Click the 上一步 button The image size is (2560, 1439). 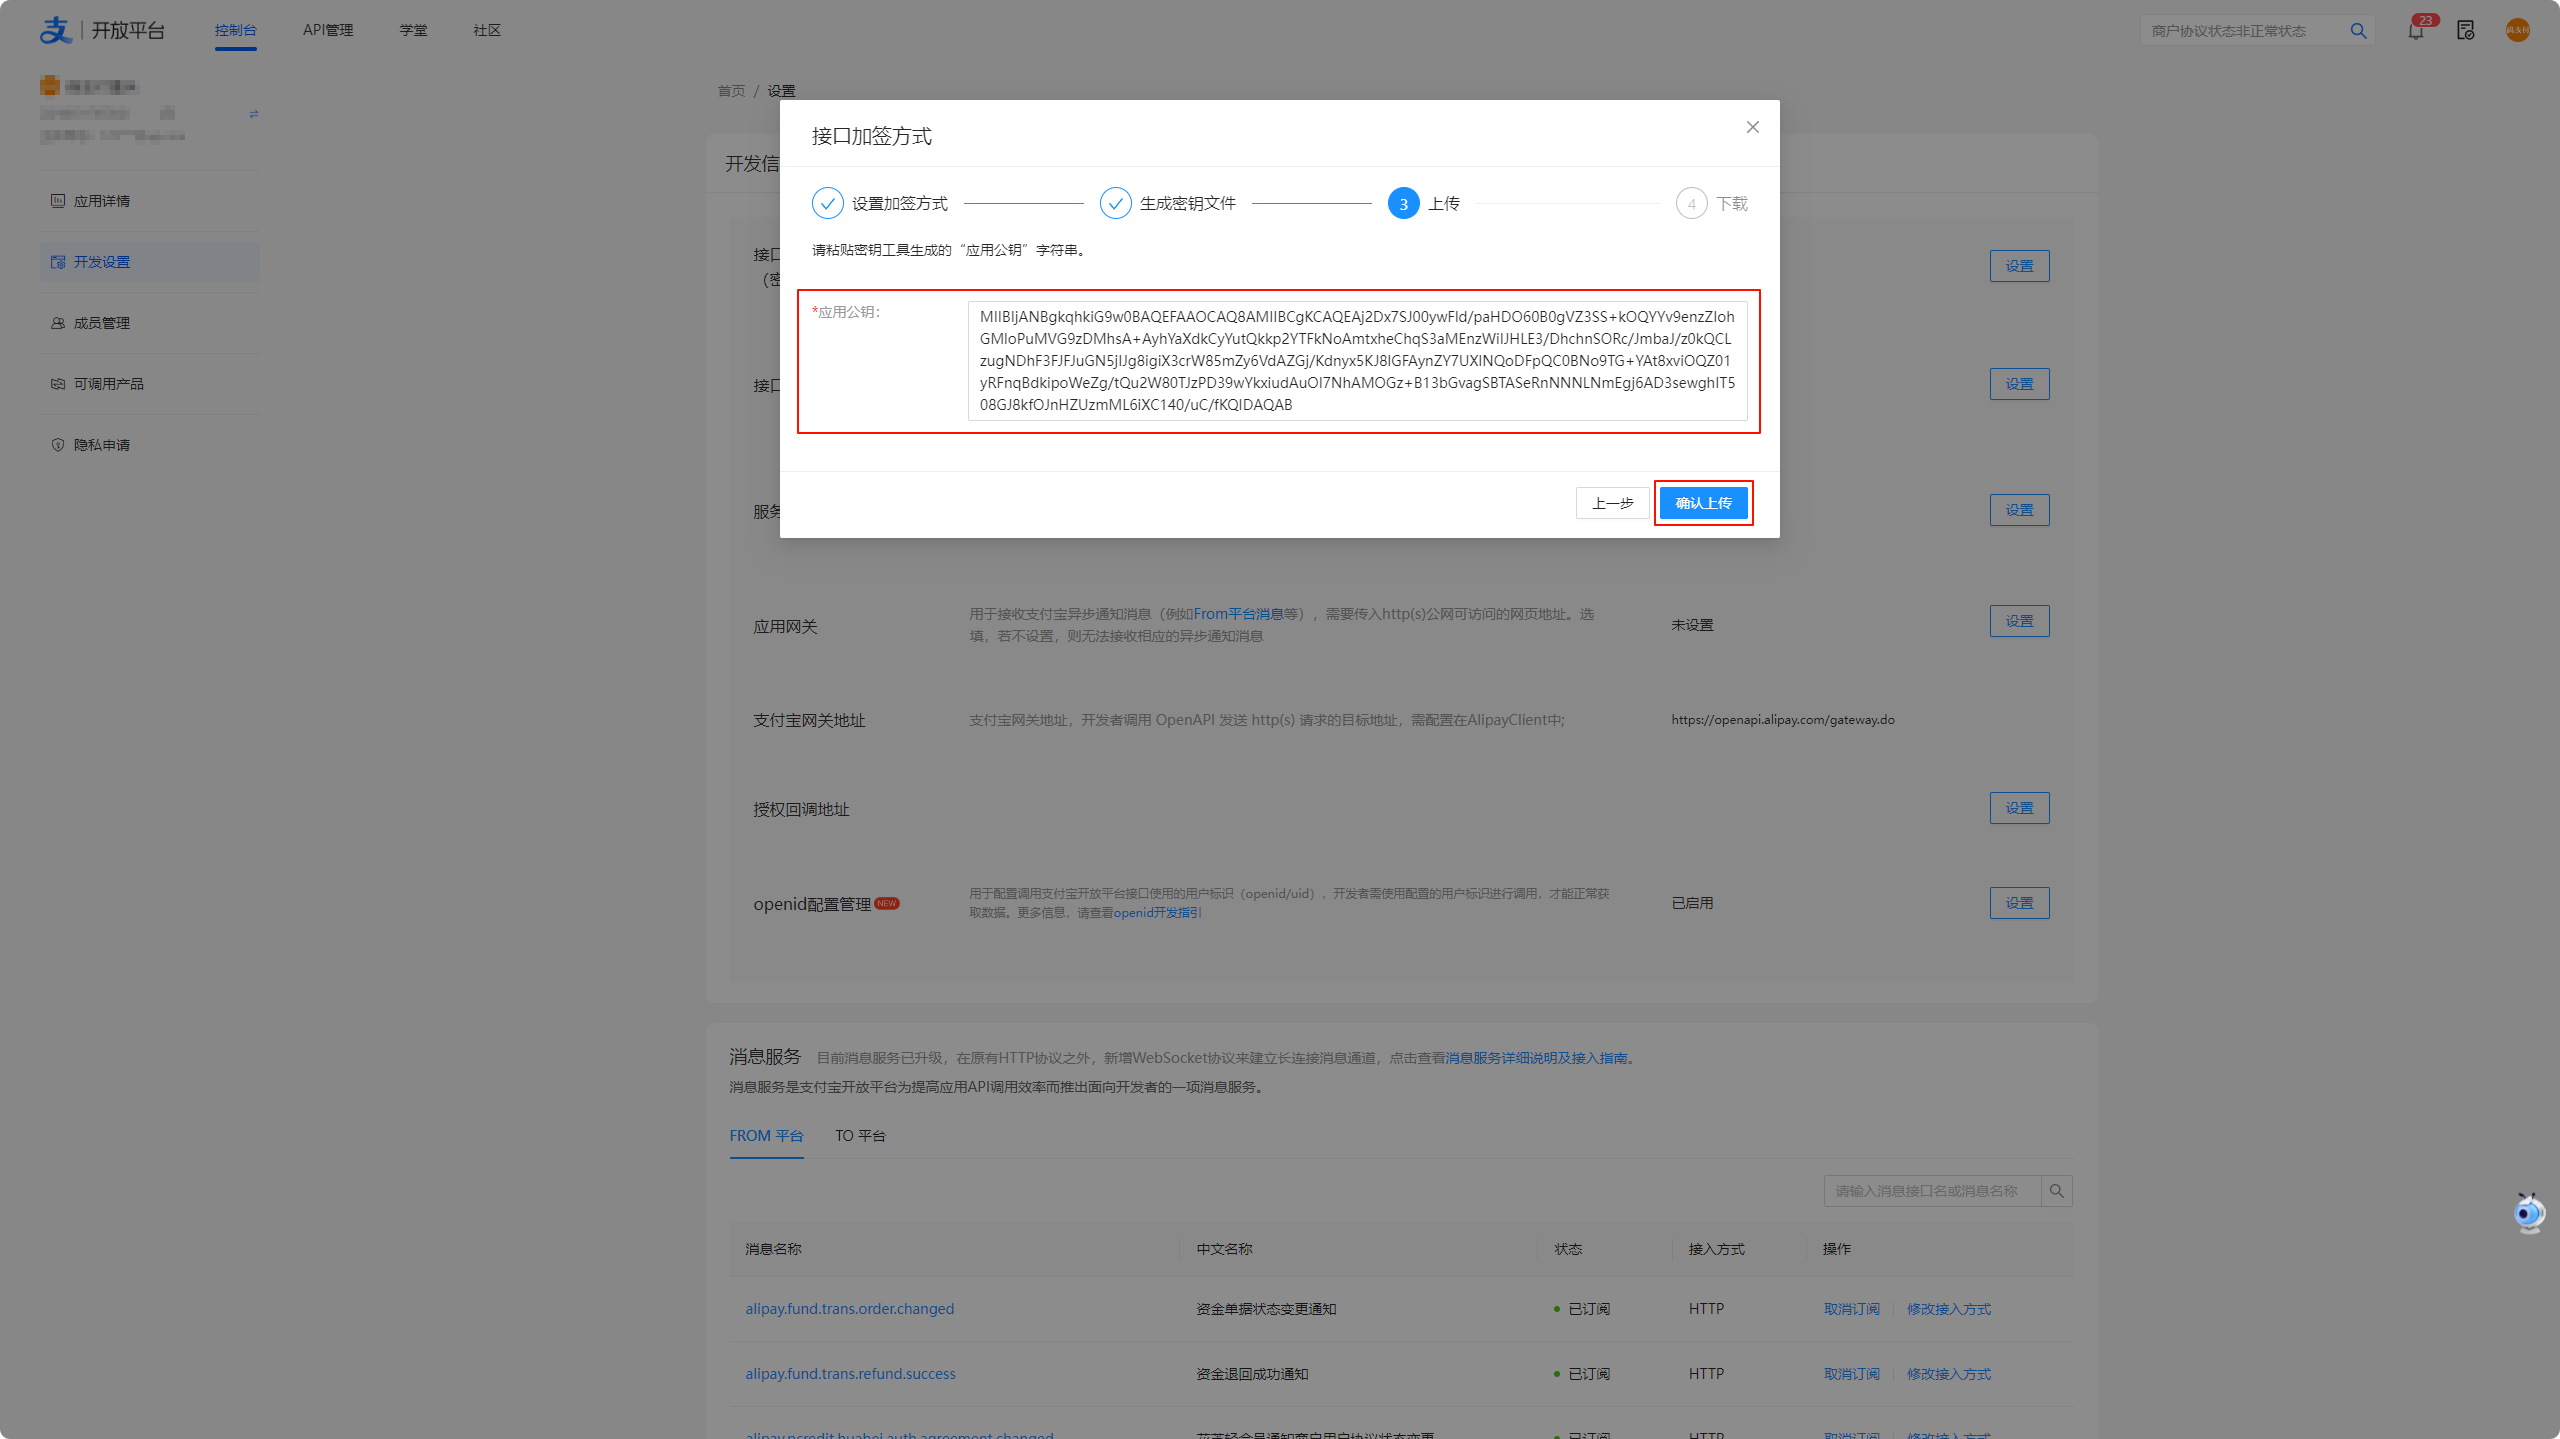pos(1612,503)
